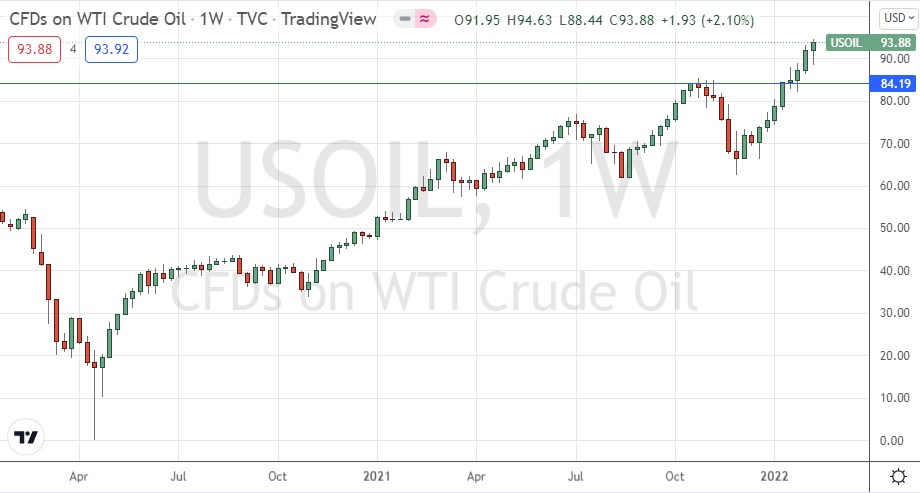Click the spread value 4 between prices
The image size is (920, 493).
point(73,48)
